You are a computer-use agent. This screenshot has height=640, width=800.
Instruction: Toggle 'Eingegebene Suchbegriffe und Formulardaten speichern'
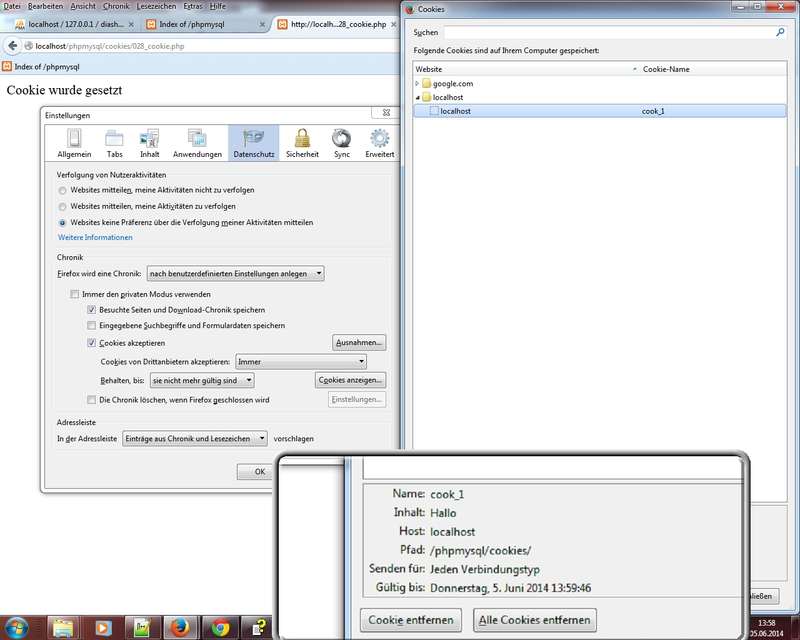(x=91, y=325)
